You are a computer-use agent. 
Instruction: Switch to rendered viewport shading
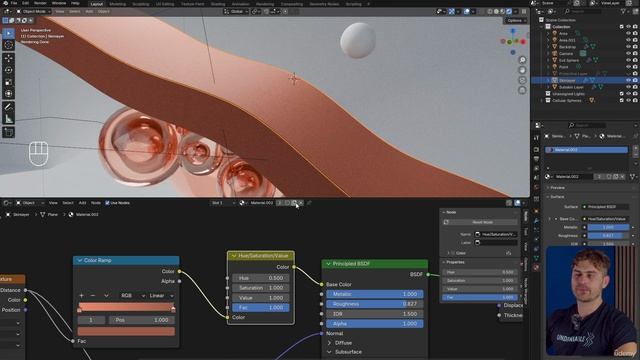coord(509,11)
